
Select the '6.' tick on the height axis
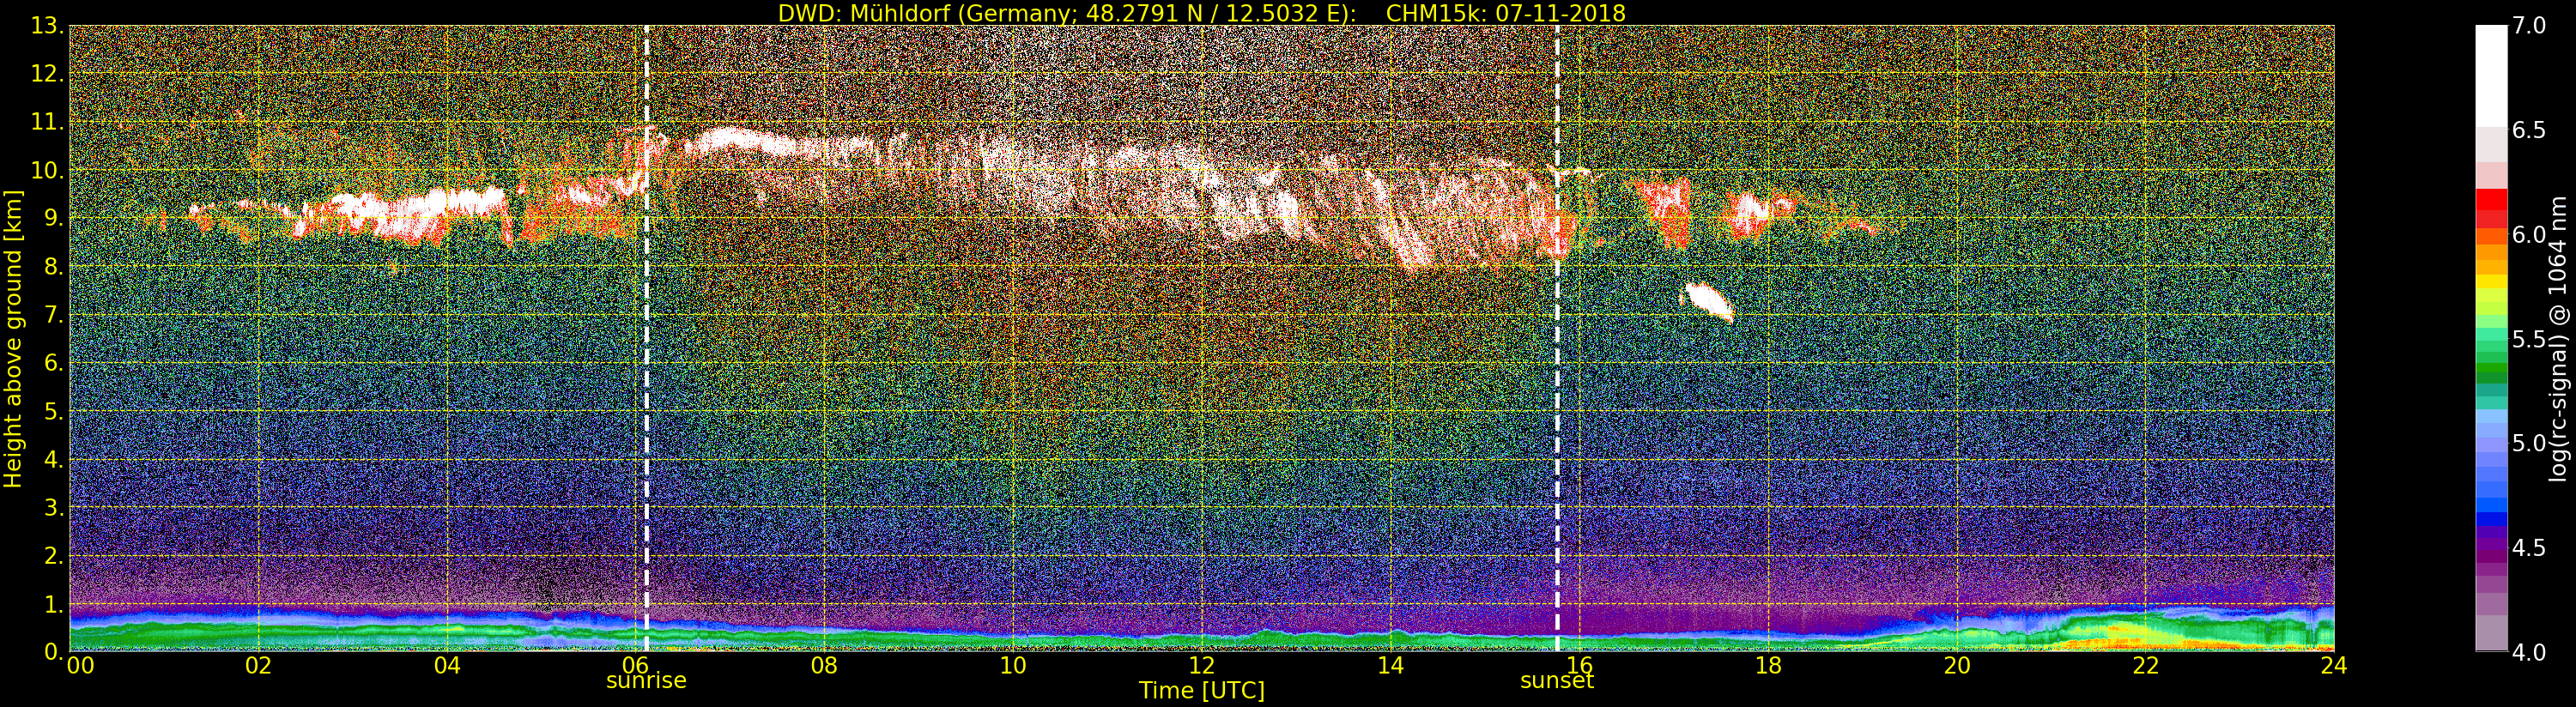(53, 363)
